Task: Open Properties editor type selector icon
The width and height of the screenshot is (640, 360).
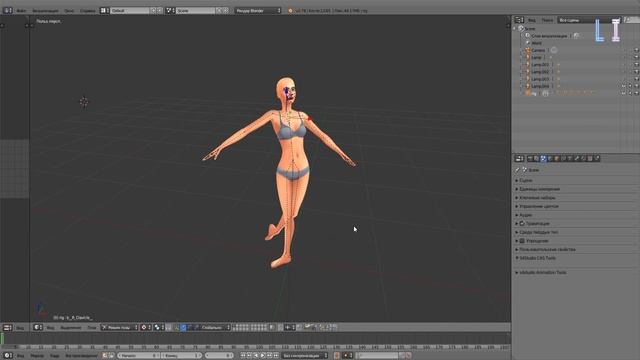Action: (x=519, y=158)
